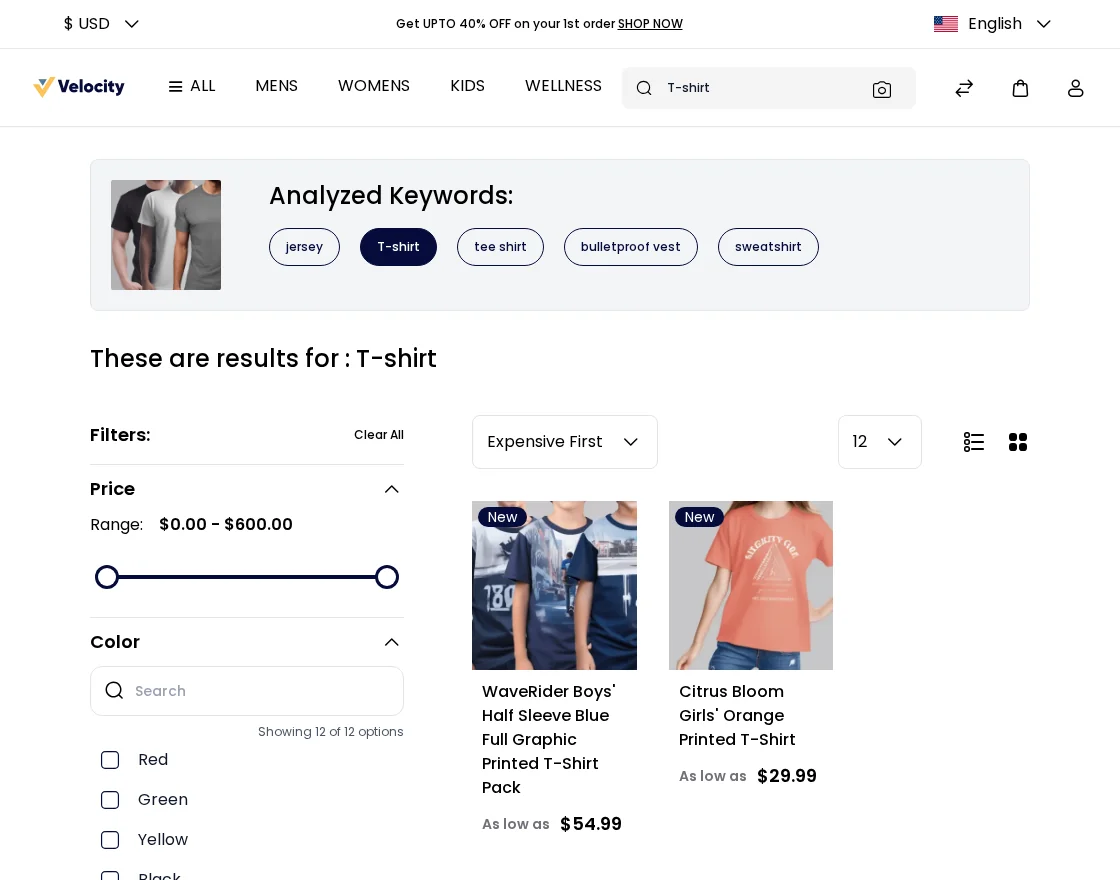
Task: Click the hamburger ALL menu icon
Action: pyautogui.click(x=175, y=86)
